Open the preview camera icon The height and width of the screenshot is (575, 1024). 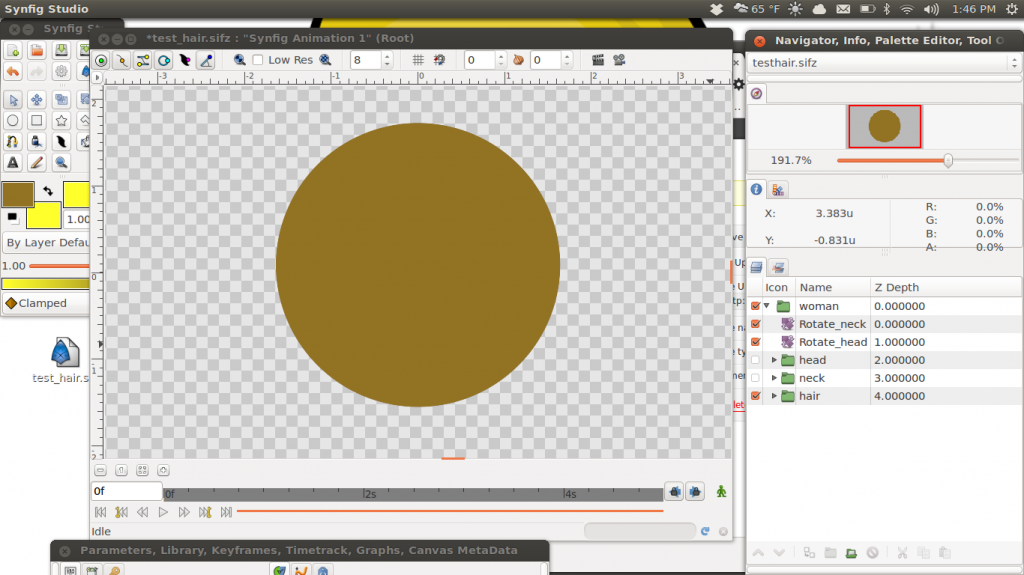coord(619,60)
